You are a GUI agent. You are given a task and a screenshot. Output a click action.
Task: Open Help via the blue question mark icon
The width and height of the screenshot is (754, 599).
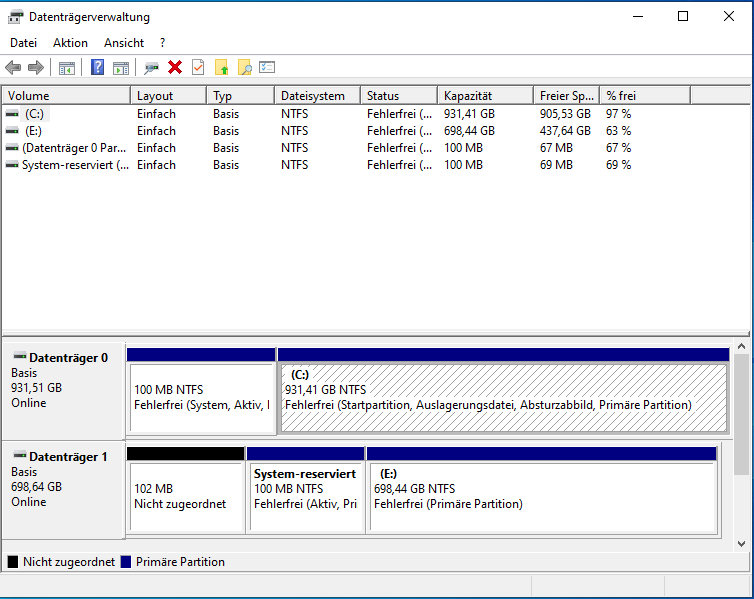pyautogui.click(x=98, y=67)
